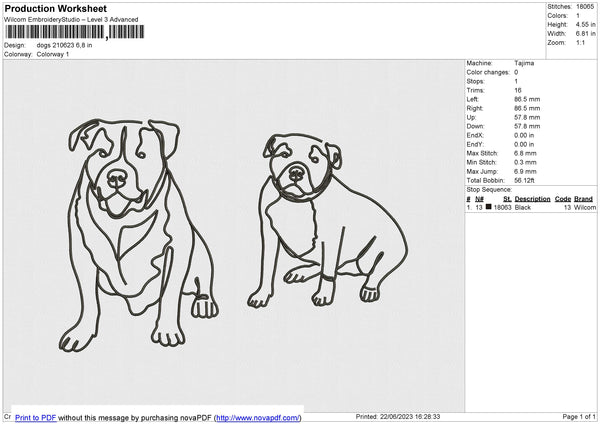Click the EndX label
Viewport: 600px width, 424px height.
click(475, 135)
